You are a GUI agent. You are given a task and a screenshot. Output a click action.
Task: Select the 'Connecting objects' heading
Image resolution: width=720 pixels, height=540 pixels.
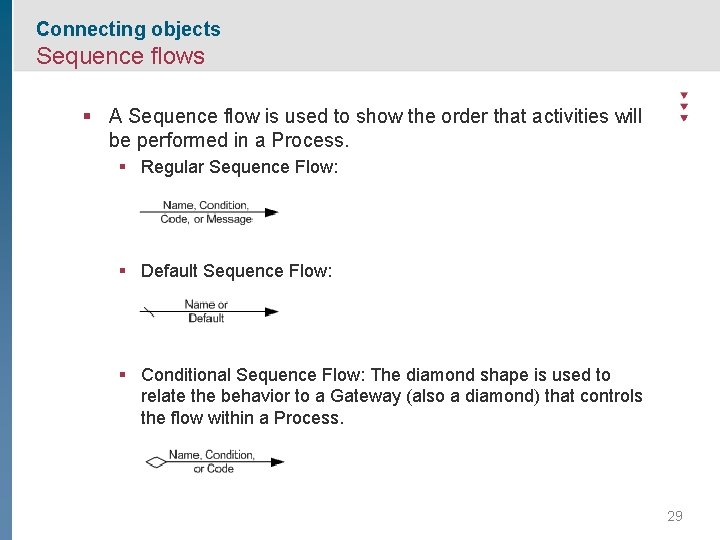pyautogui.click(x=128, y=29)
